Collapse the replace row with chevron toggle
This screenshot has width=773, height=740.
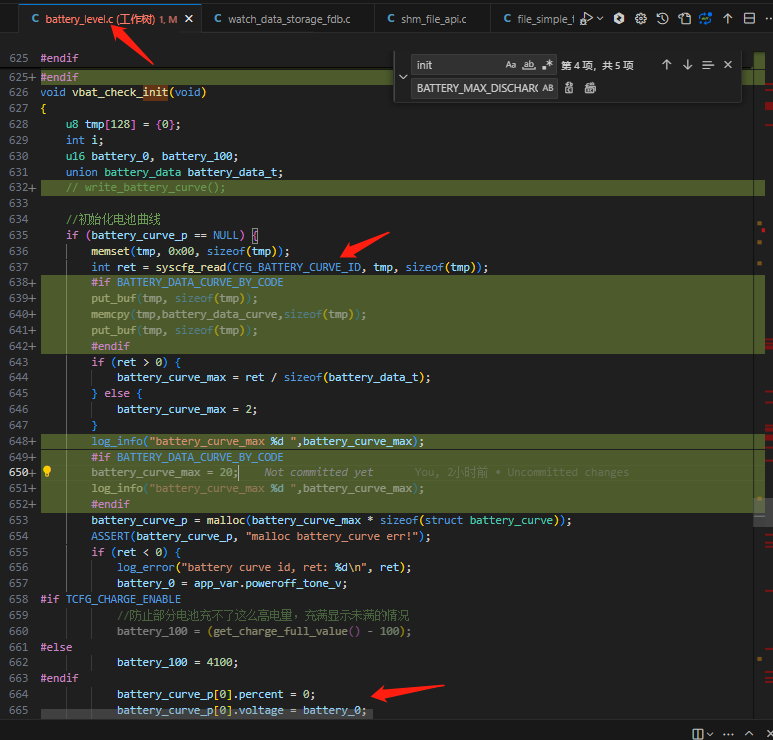click(403, 77)
